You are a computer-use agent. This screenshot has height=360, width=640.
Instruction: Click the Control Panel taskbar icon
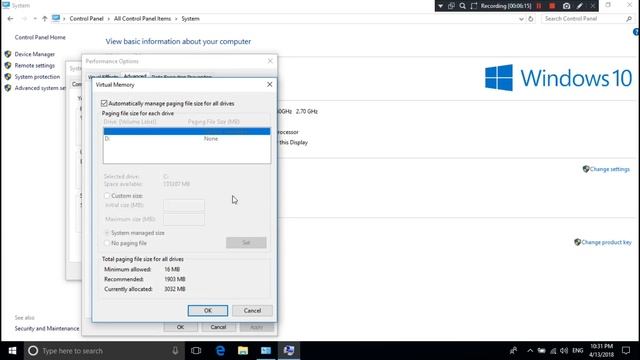click(x=266, y=351)
